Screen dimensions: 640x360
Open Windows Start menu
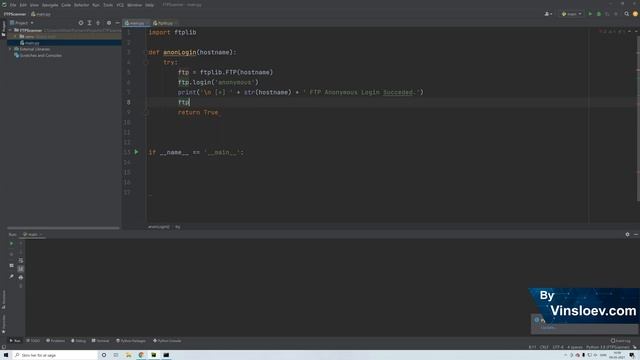(6, 355)
